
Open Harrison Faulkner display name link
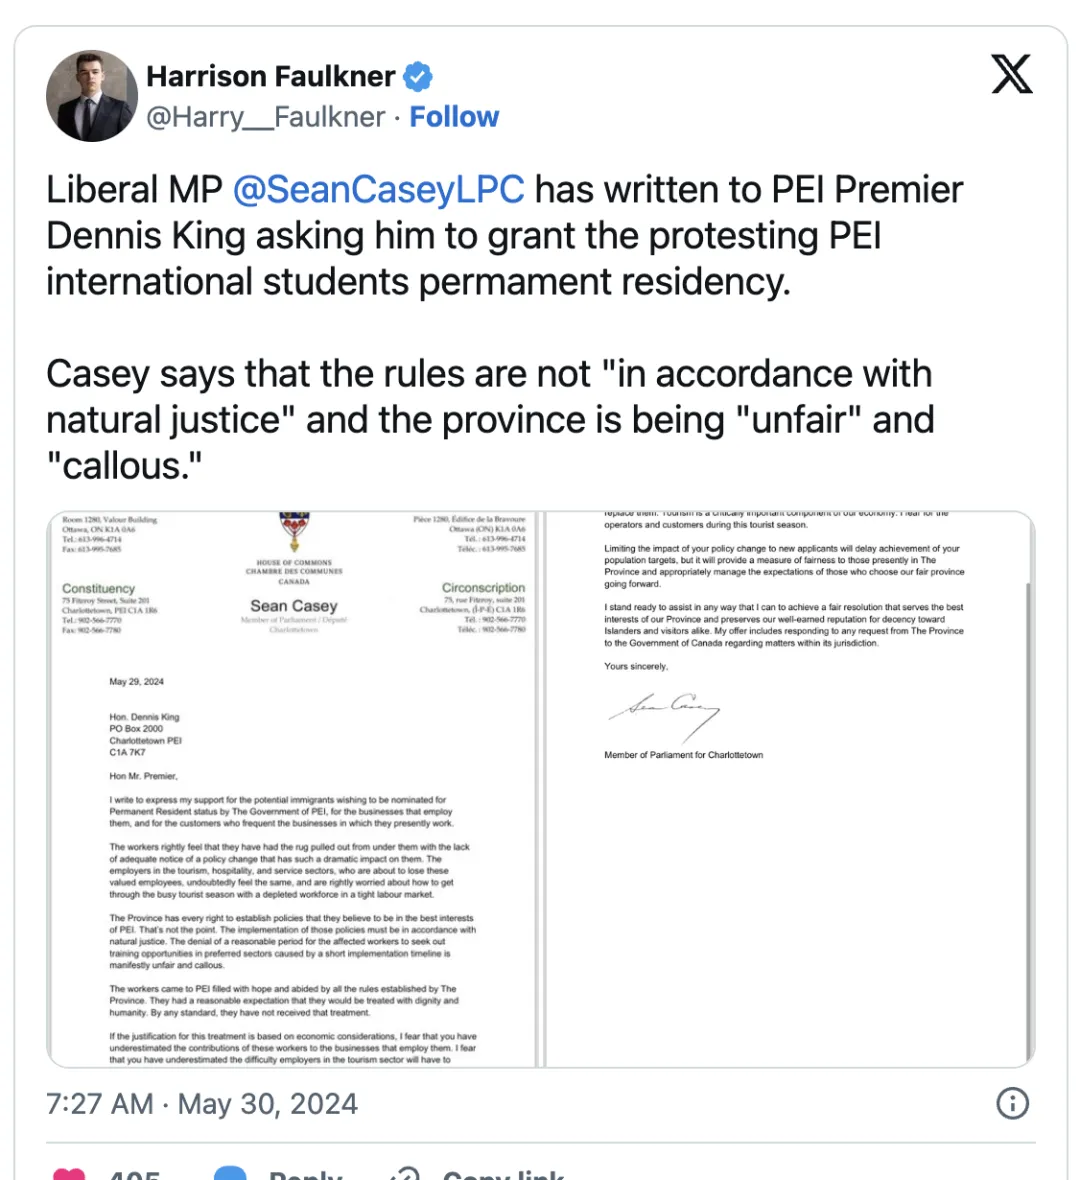click(x=270, y=77)
